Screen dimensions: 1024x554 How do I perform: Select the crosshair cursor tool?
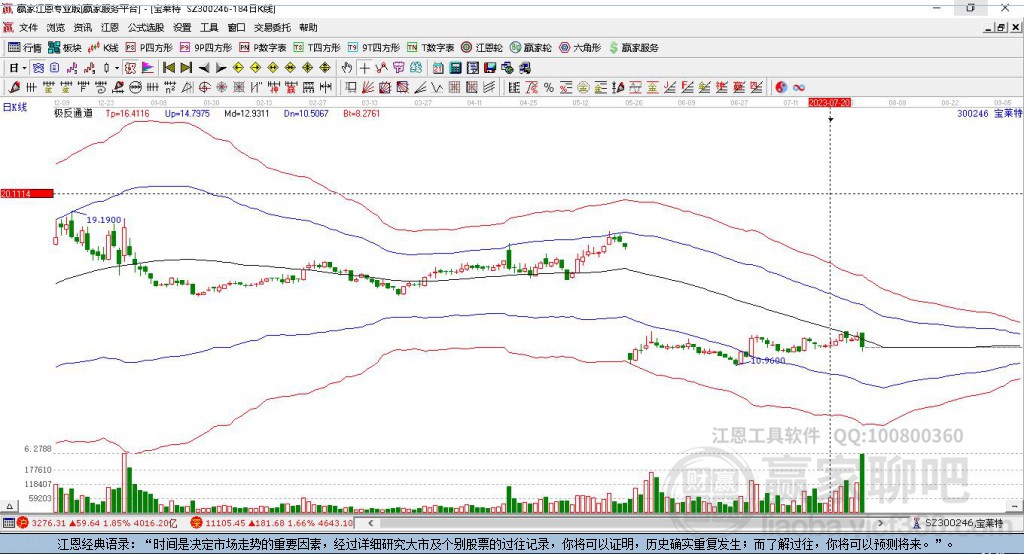(x=364, y=67)
